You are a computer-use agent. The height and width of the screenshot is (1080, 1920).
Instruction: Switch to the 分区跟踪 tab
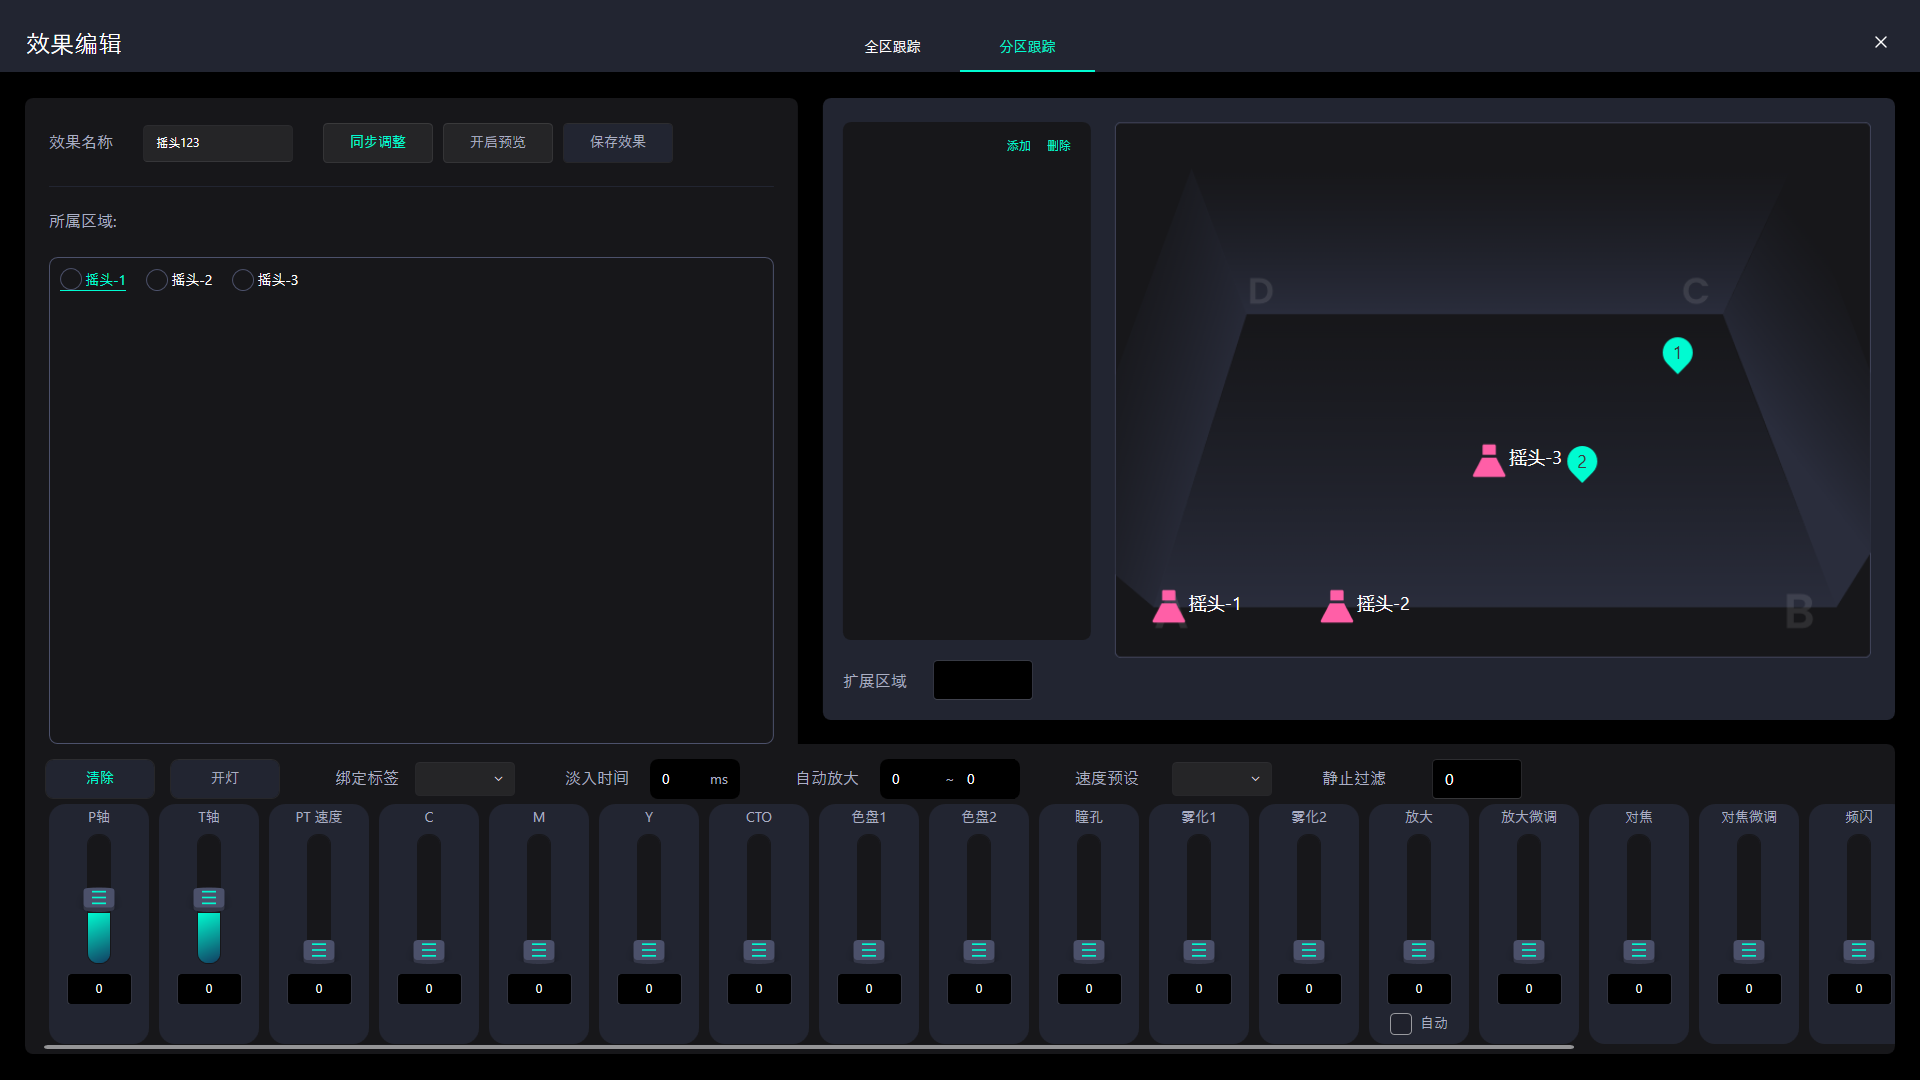pos(1027,47)
